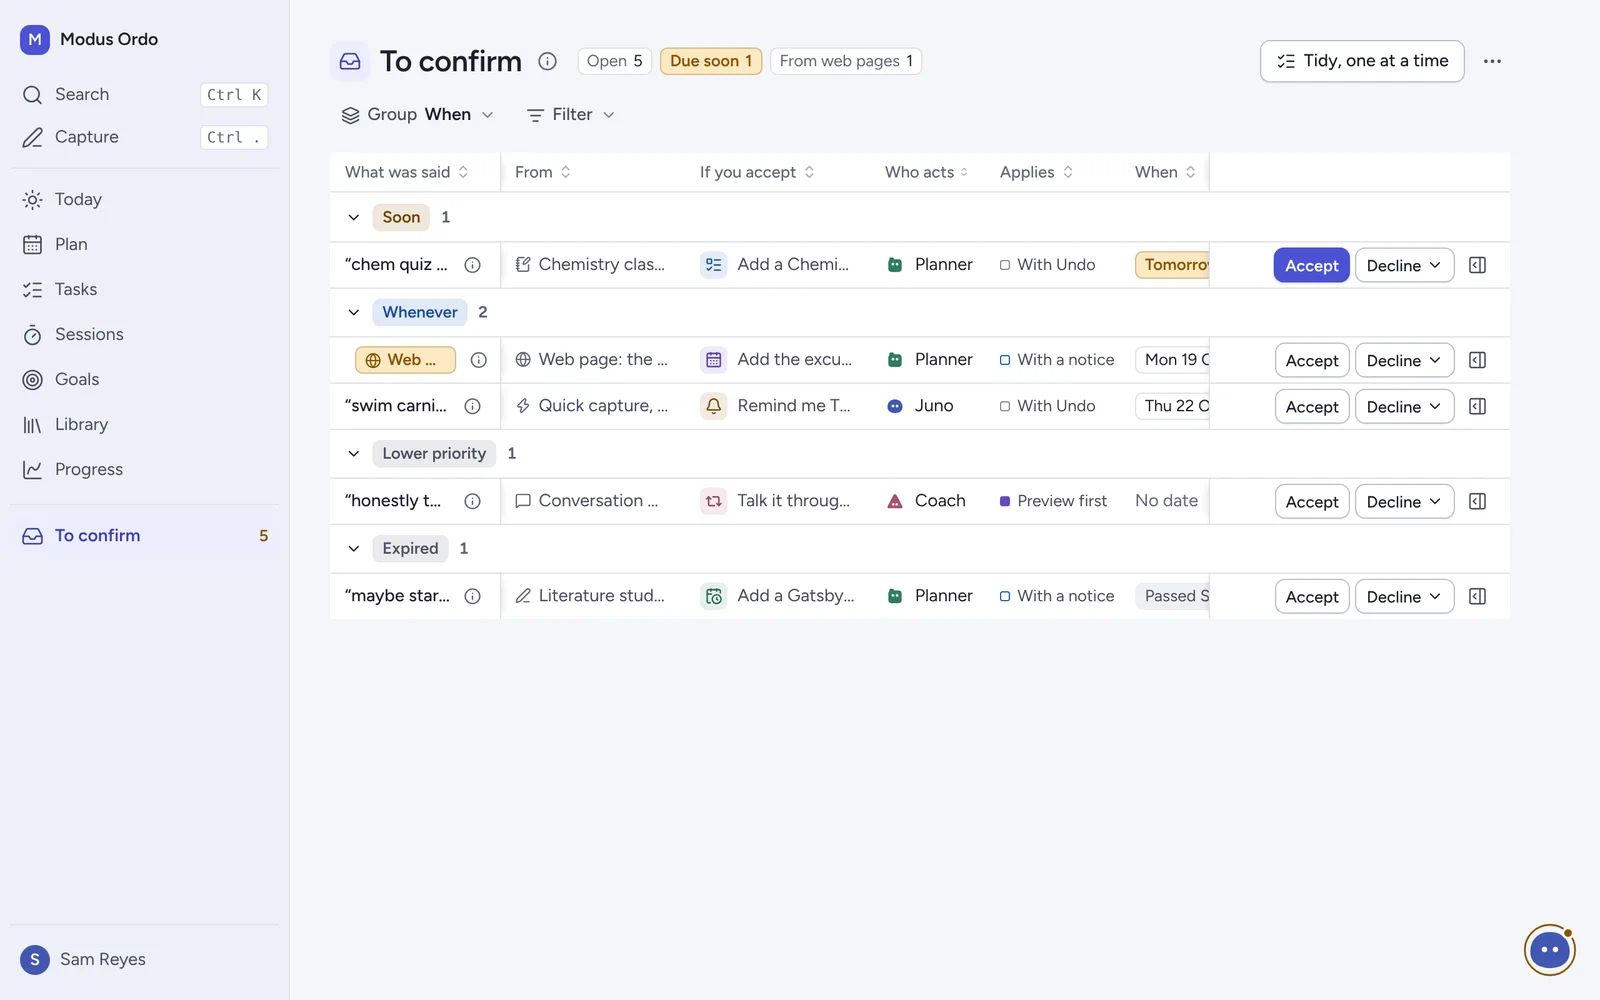The image size is (1600, 1000).
Task: Sort by the When column
Action: coord(1165,172)
